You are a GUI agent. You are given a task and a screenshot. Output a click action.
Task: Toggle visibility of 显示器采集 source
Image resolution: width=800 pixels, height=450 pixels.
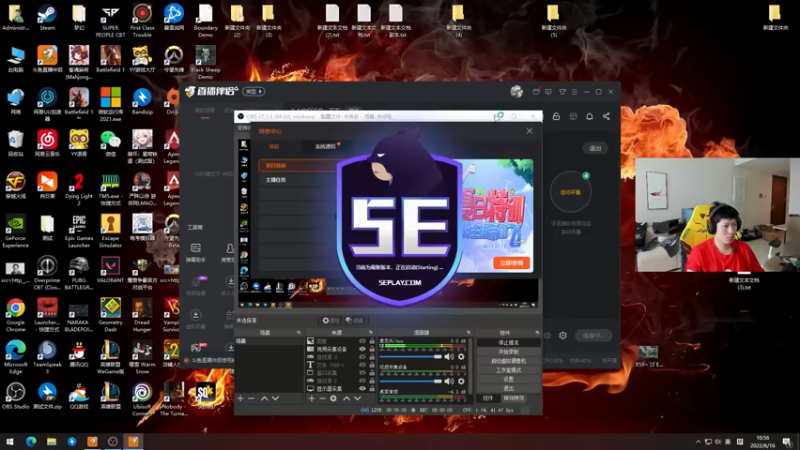[362, 388]
